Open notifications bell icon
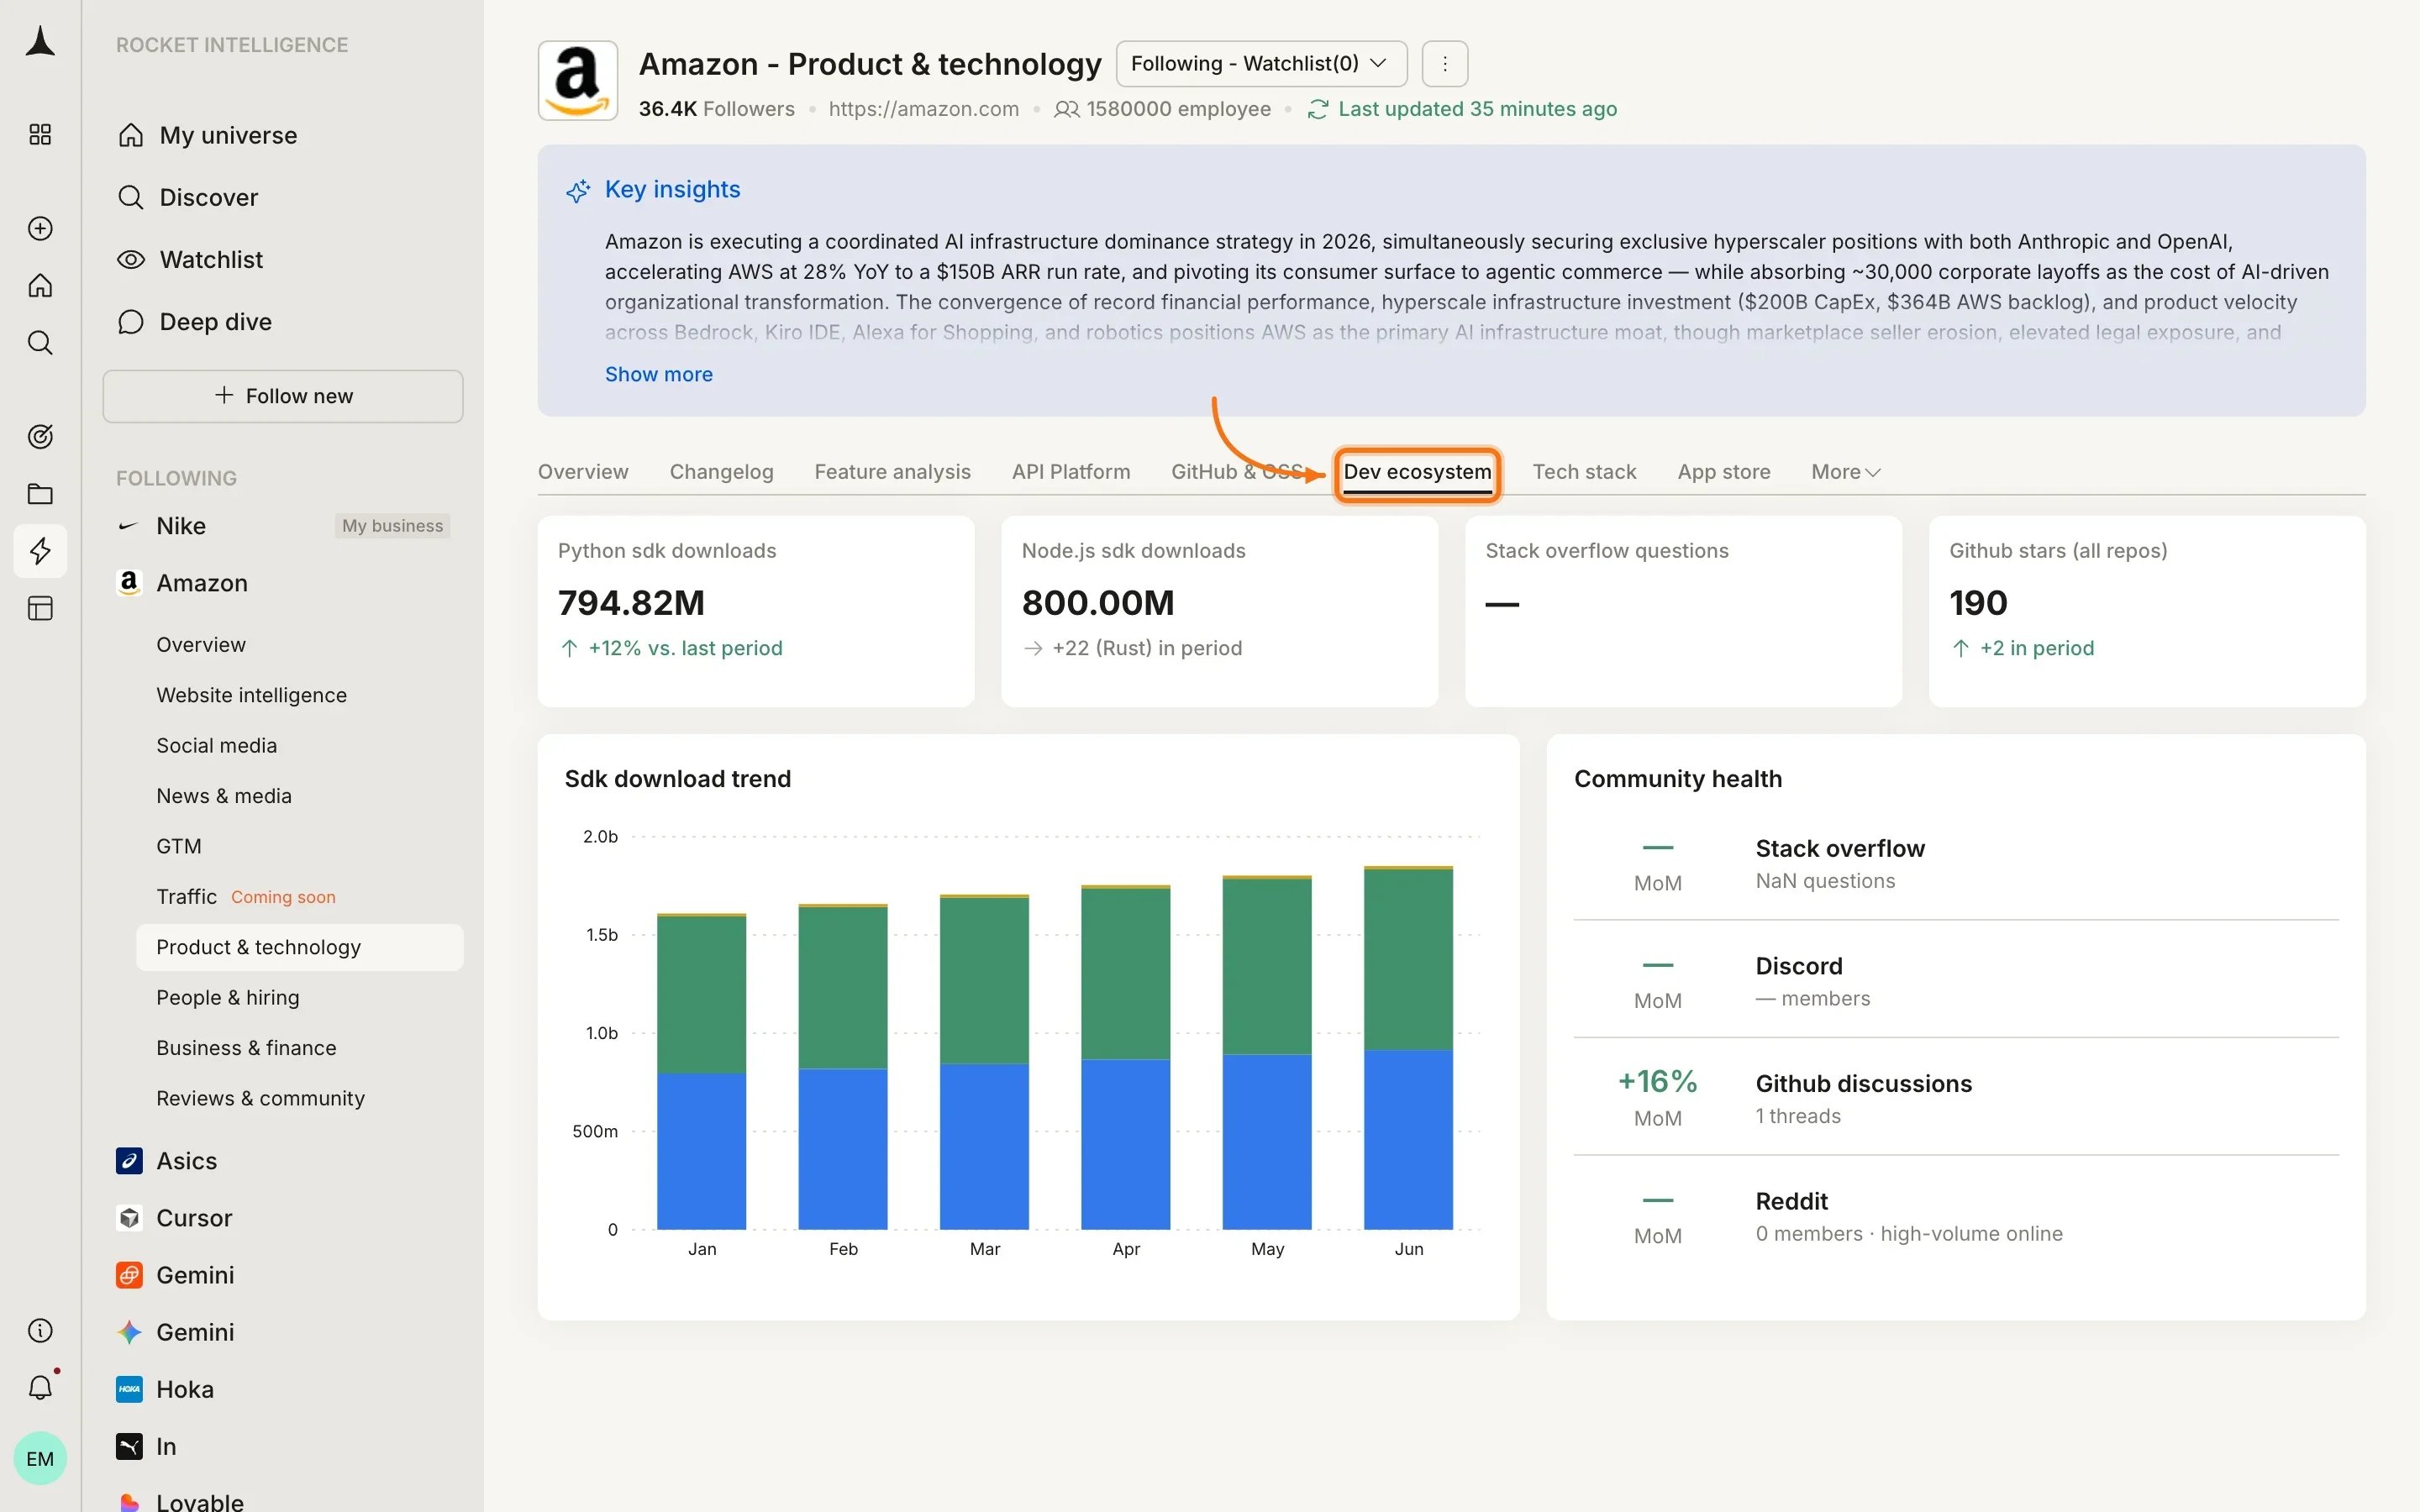Viewport: 2420px width, 1512px height. point(40,1388)
